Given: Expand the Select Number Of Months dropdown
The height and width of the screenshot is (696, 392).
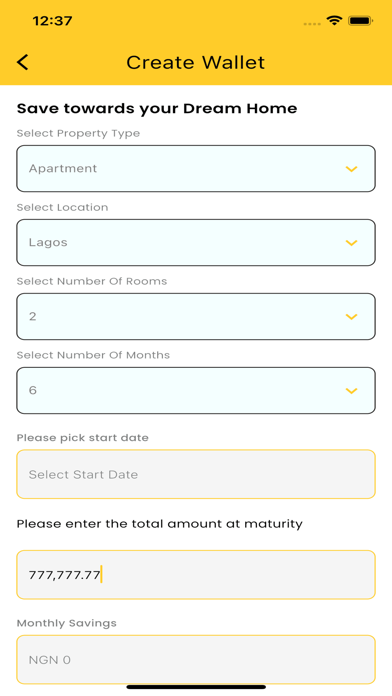Looking at the screenshot, I should pyautogui.click(x=196, y=391).
